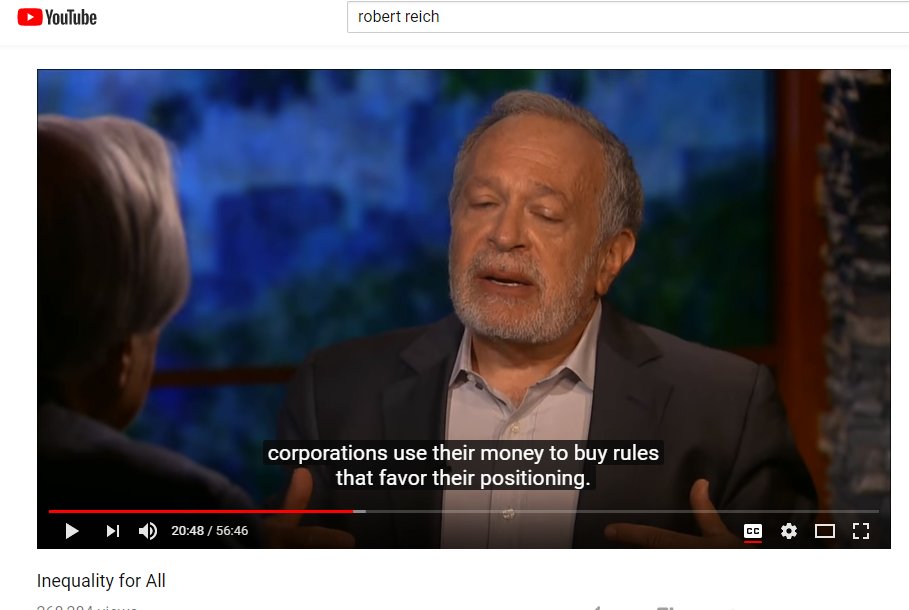Enter fullscreen mode
The height and width of the screenshot is (610, 909).
point(861,531)
